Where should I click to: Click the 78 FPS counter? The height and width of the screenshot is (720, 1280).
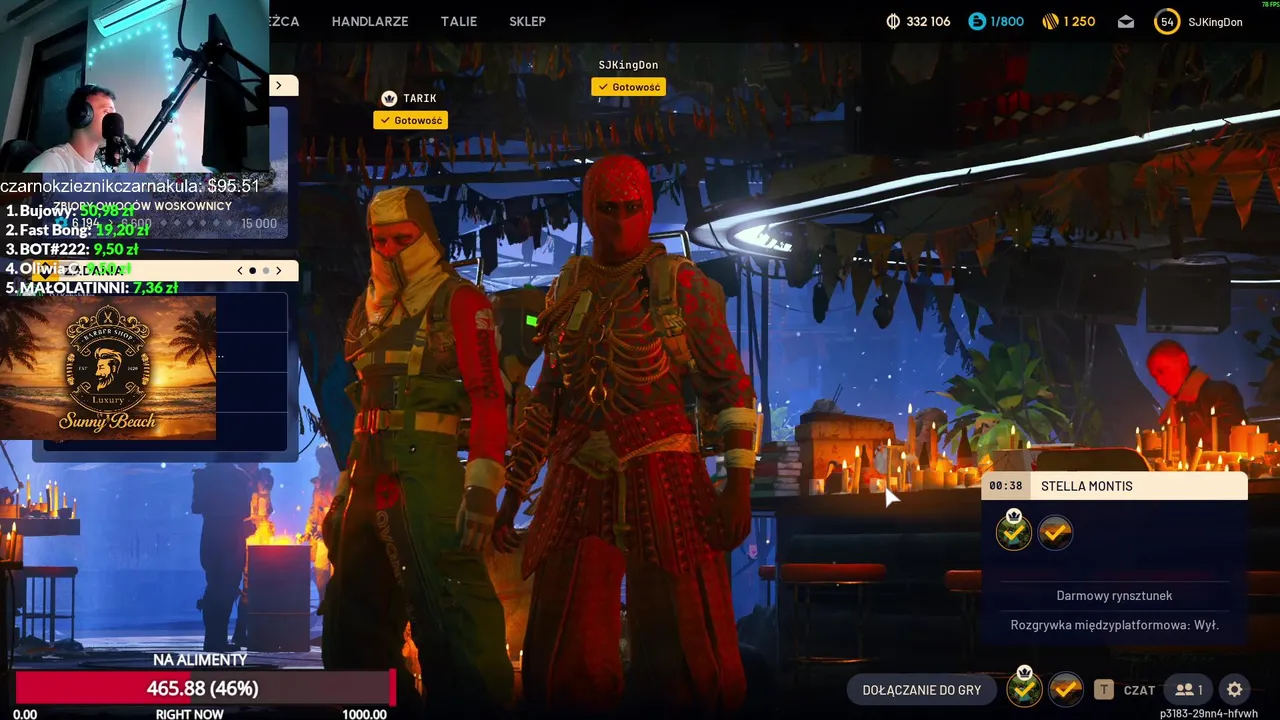(1270, 4)
